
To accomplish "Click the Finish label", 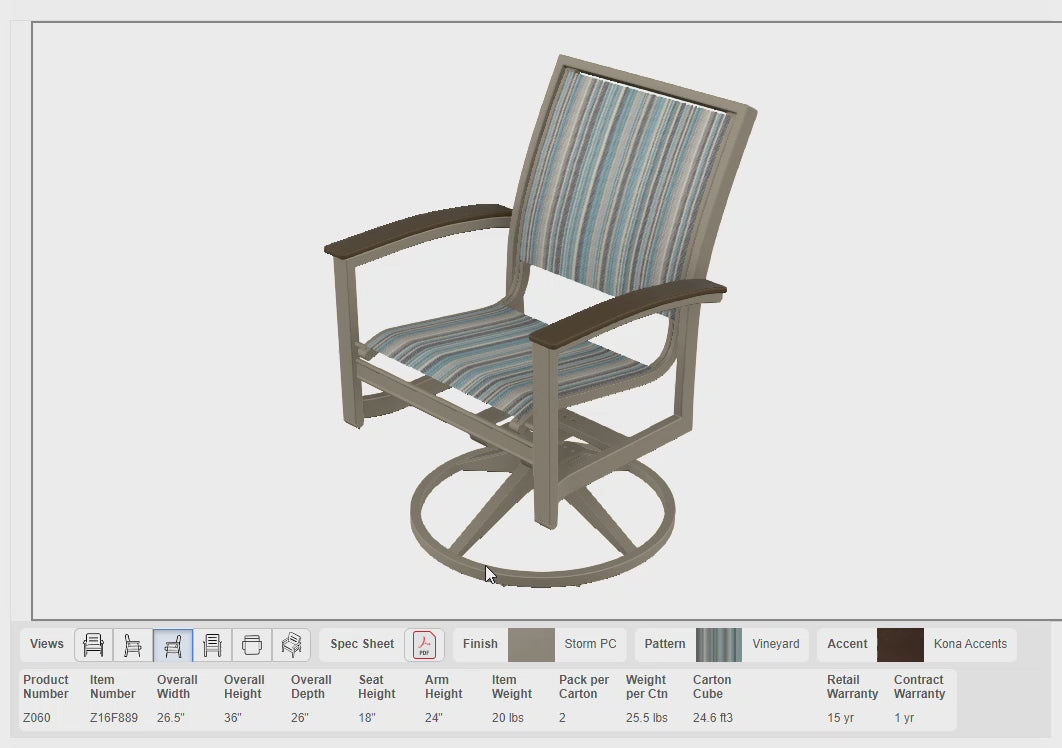I will point(480,644).
